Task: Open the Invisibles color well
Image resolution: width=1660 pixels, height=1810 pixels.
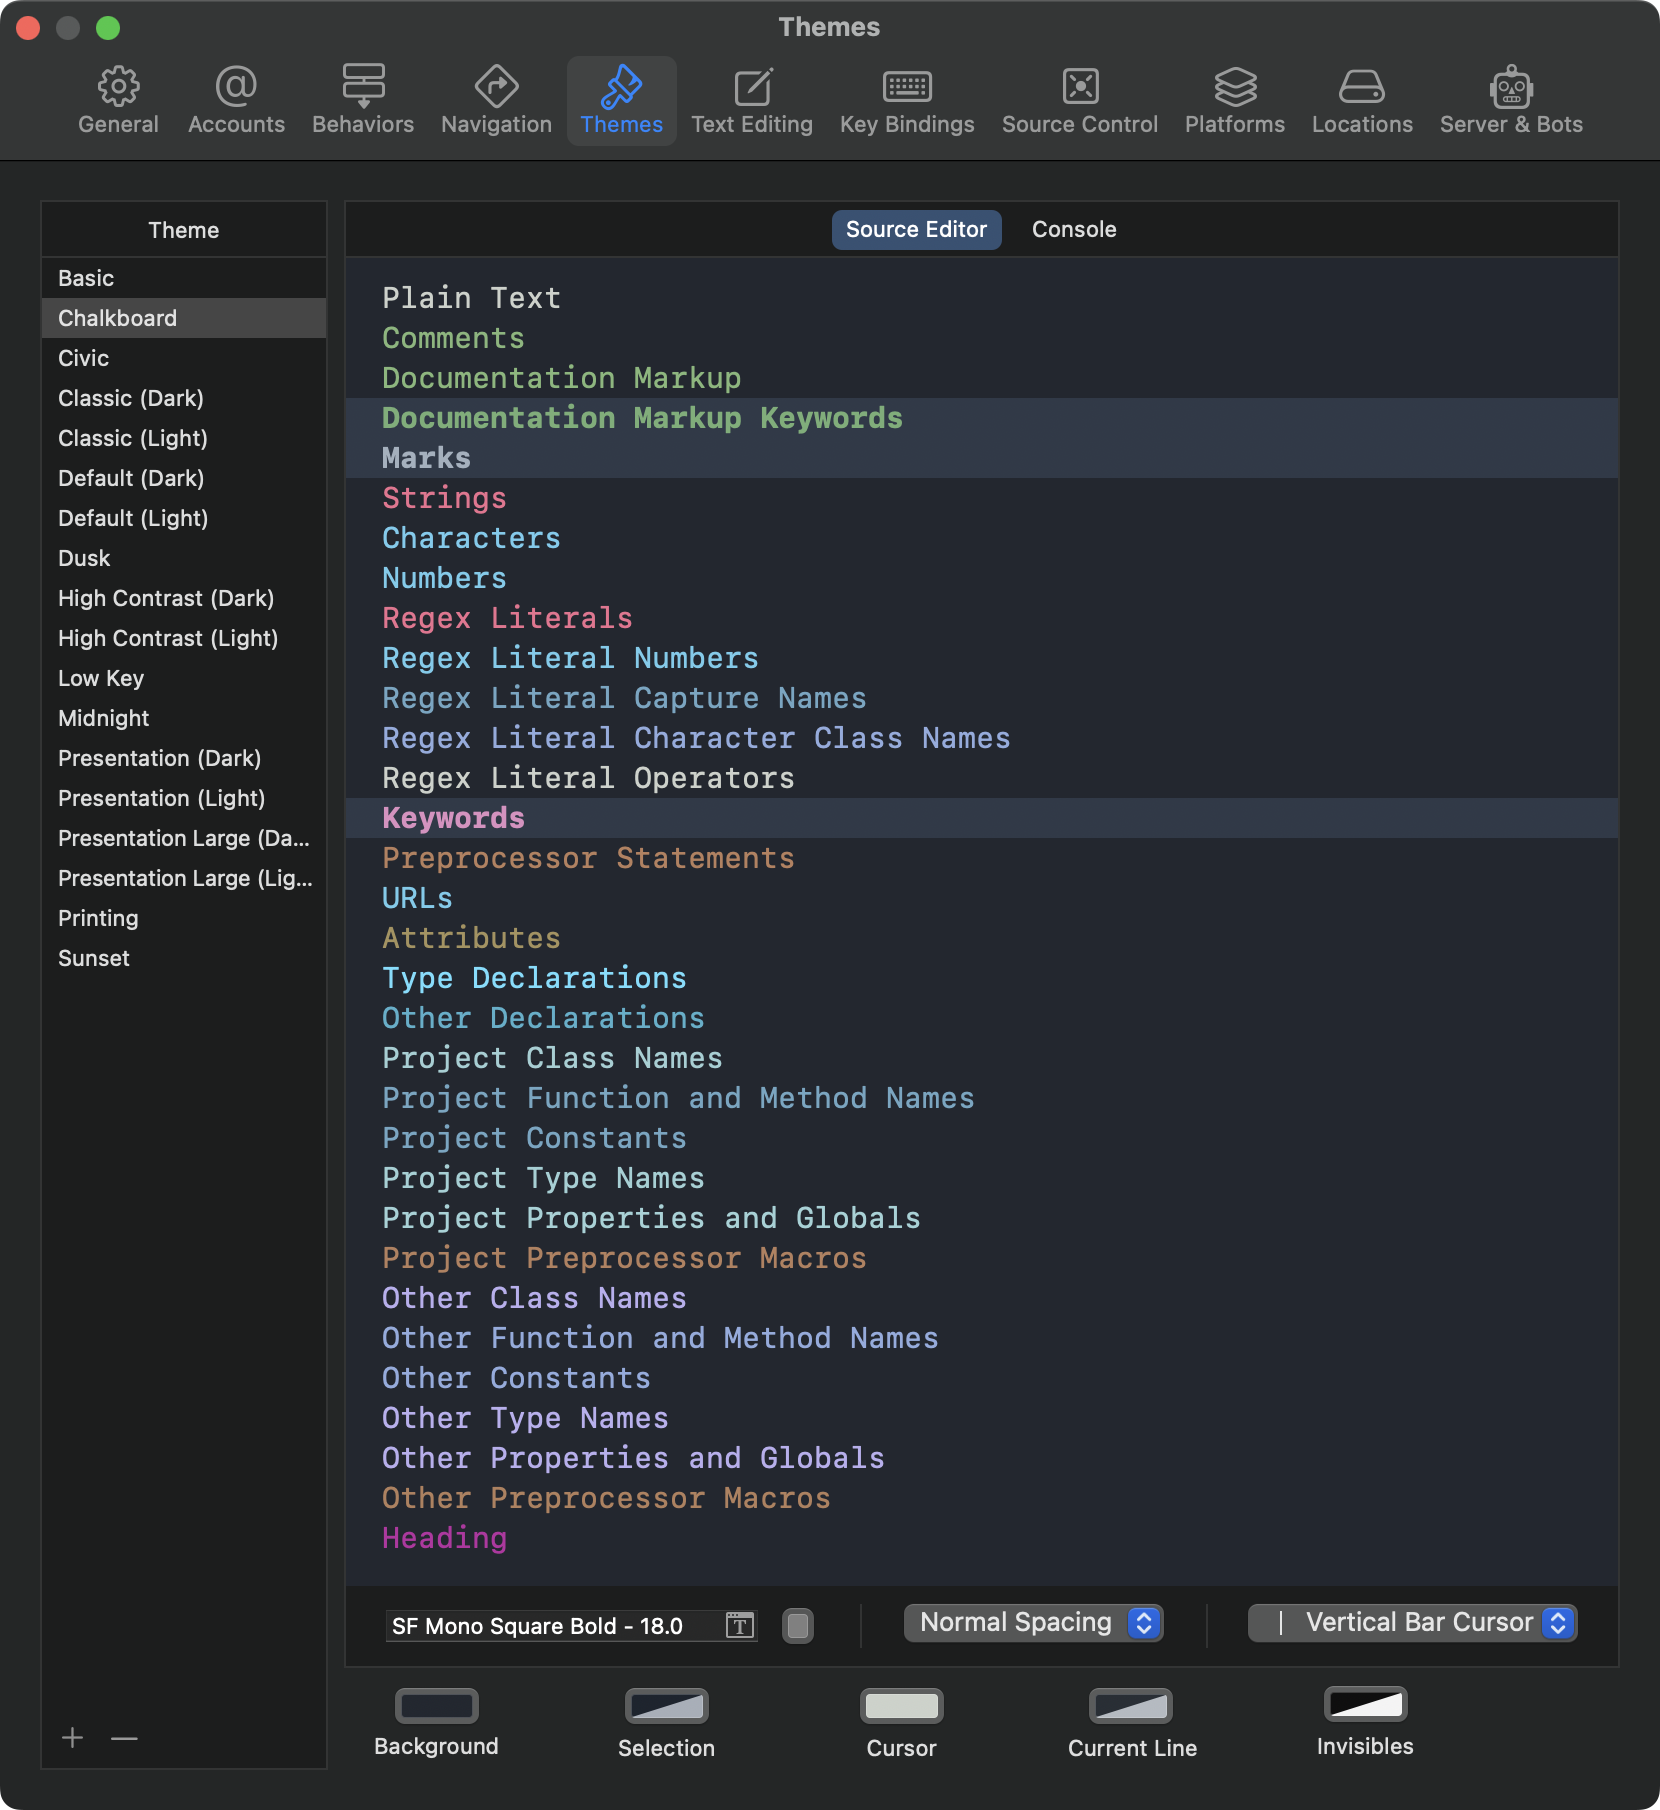Action: pos(1365,1704)
